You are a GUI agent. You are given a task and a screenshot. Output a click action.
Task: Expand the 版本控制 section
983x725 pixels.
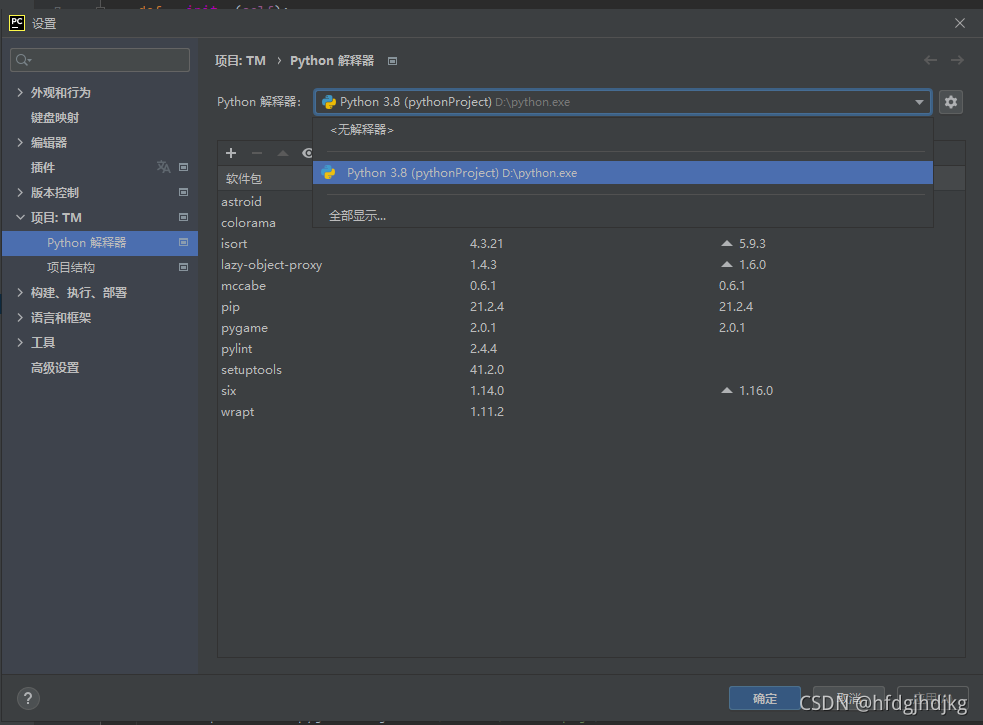click(20, 193)
